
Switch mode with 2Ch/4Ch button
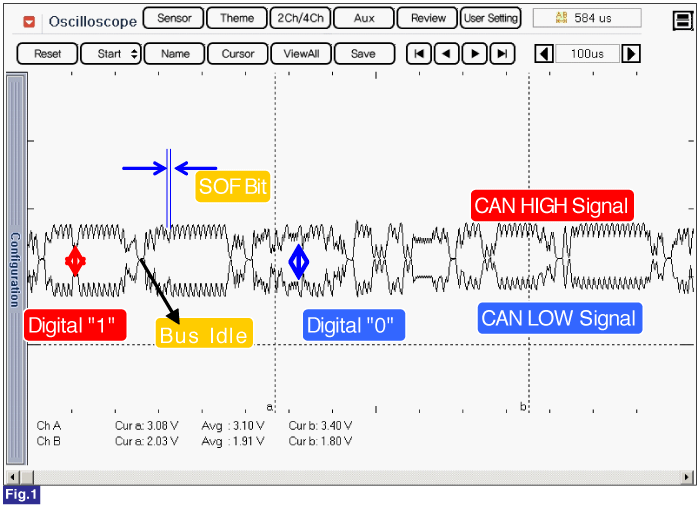(x=300, y=18)
